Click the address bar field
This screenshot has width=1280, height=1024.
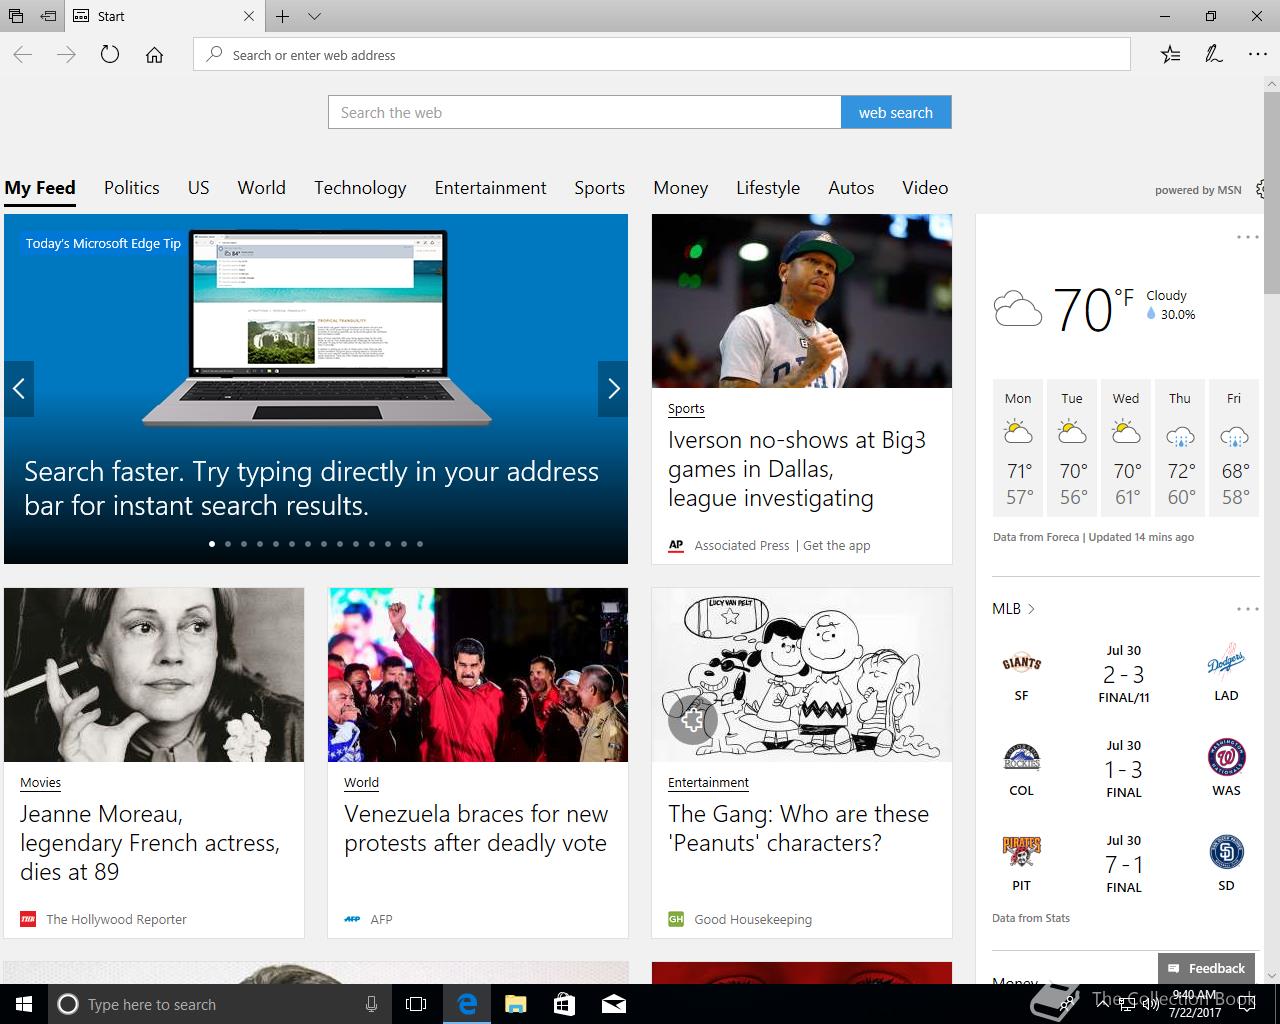click(662, 55)
